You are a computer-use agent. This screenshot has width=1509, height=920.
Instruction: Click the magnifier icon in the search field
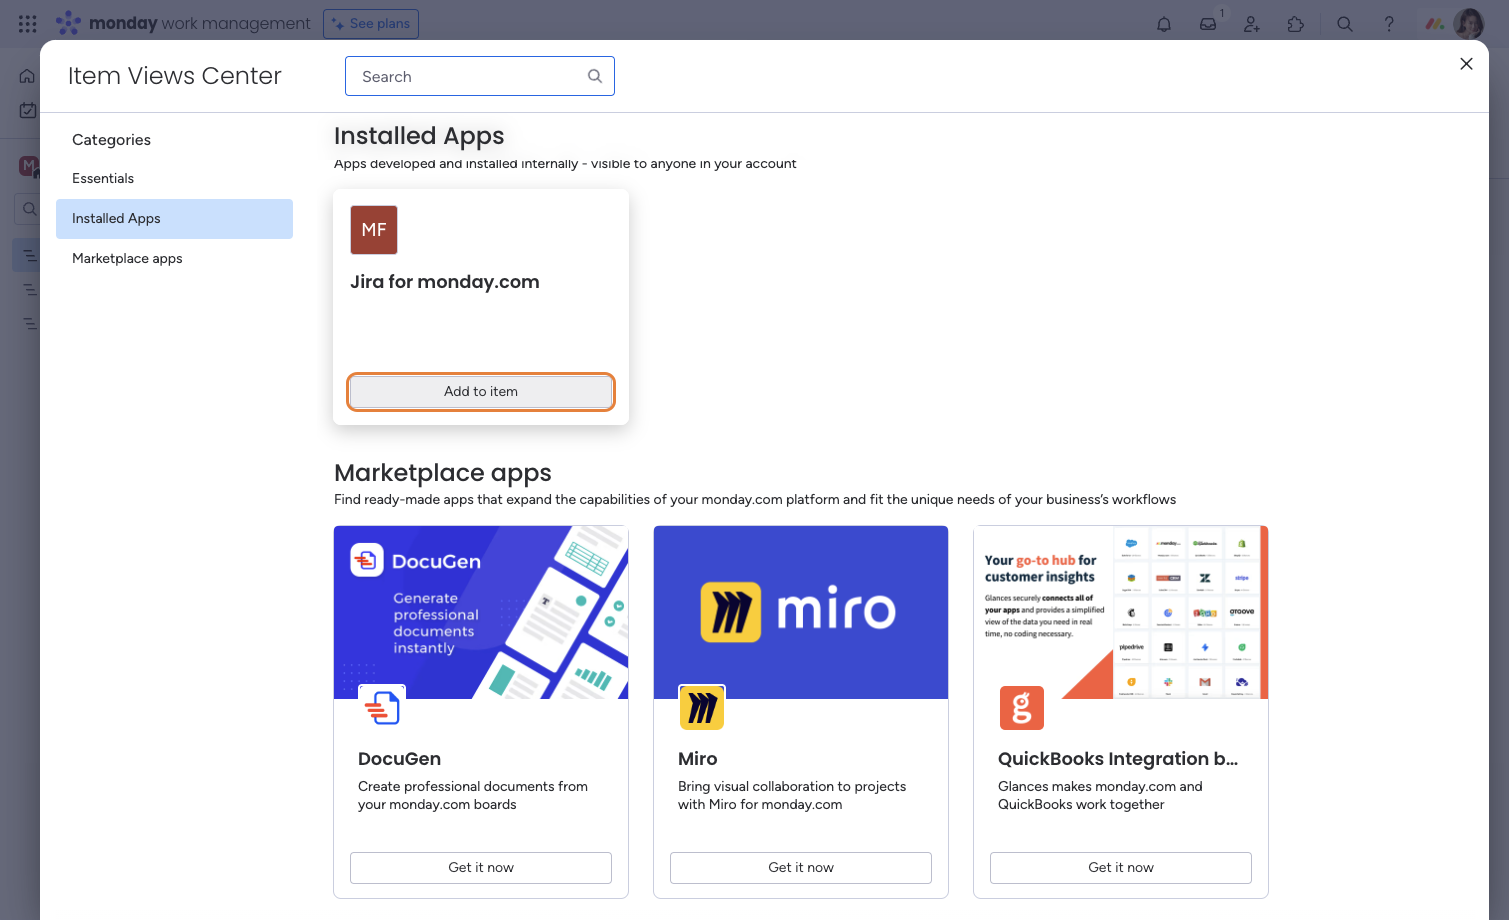point(595,76)
